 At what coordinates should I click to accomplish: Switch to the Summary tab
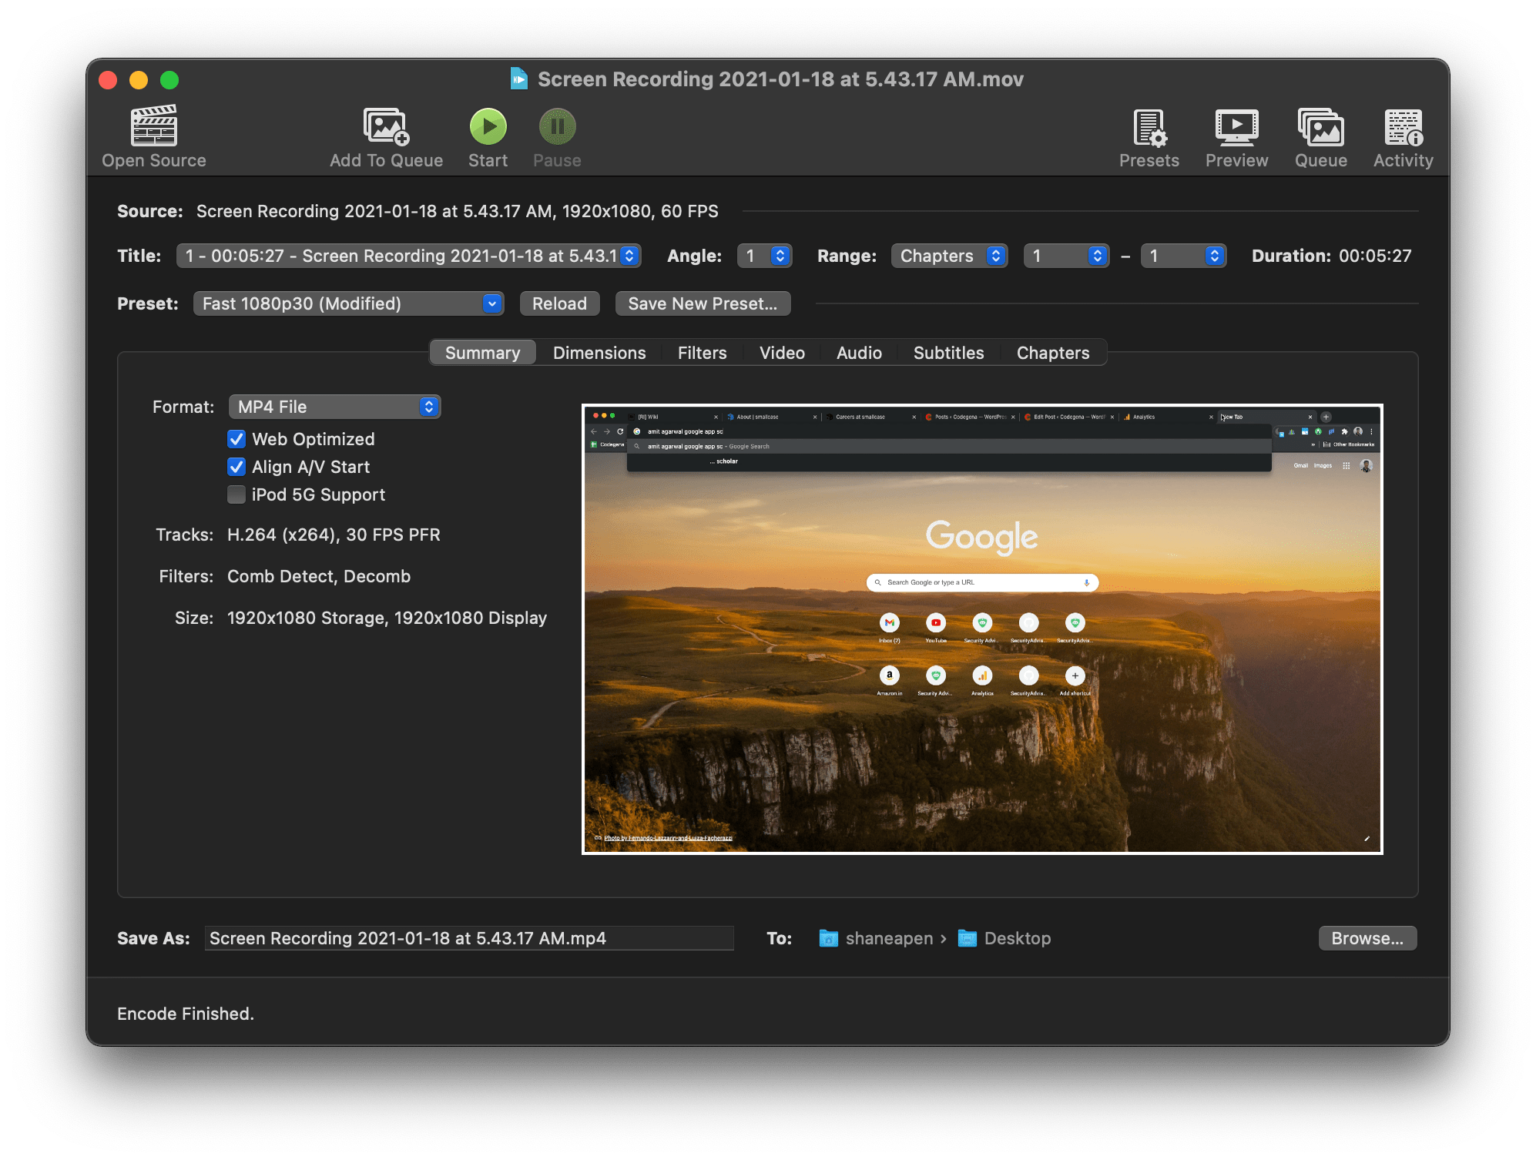483,353
